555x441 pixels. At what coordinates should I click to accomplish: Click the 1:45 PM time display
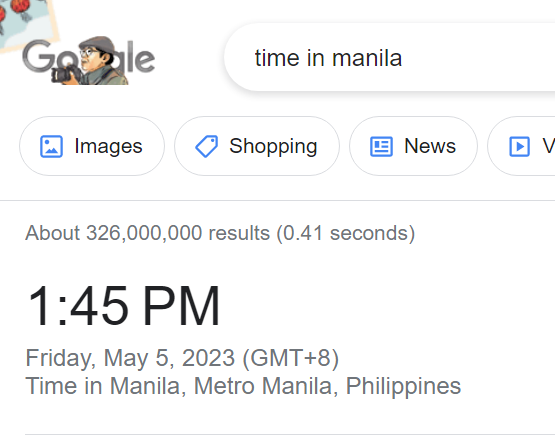[124, 305]
